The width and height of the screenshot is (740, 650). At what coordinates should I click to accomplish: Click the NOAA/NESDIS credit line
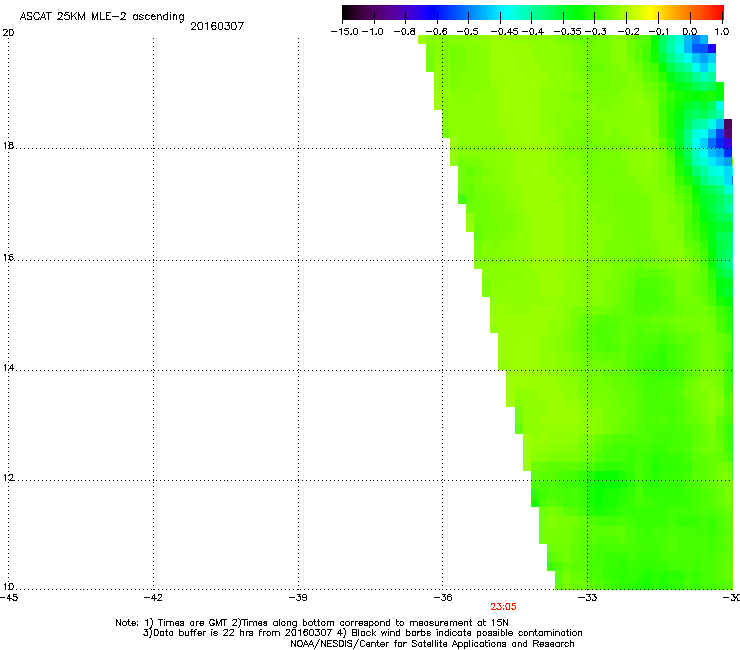click(x=432, y=644)
